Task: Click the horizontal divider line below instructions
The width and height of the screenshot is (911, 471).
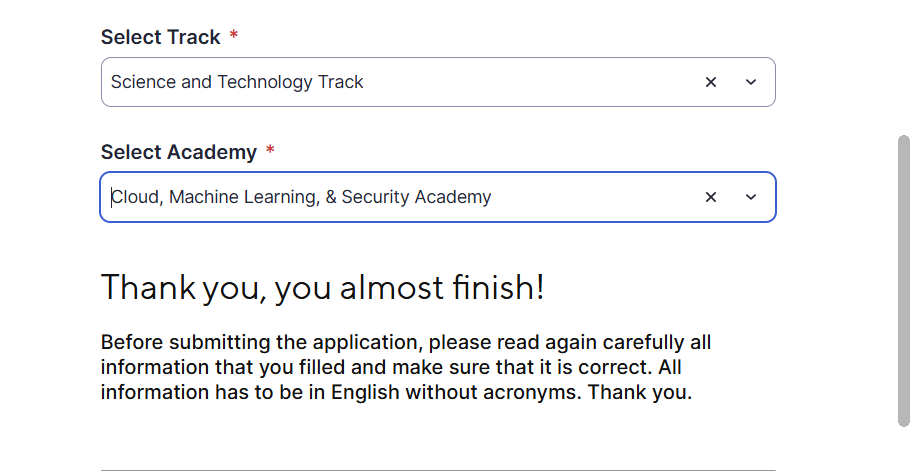Action: coord(438,469)
